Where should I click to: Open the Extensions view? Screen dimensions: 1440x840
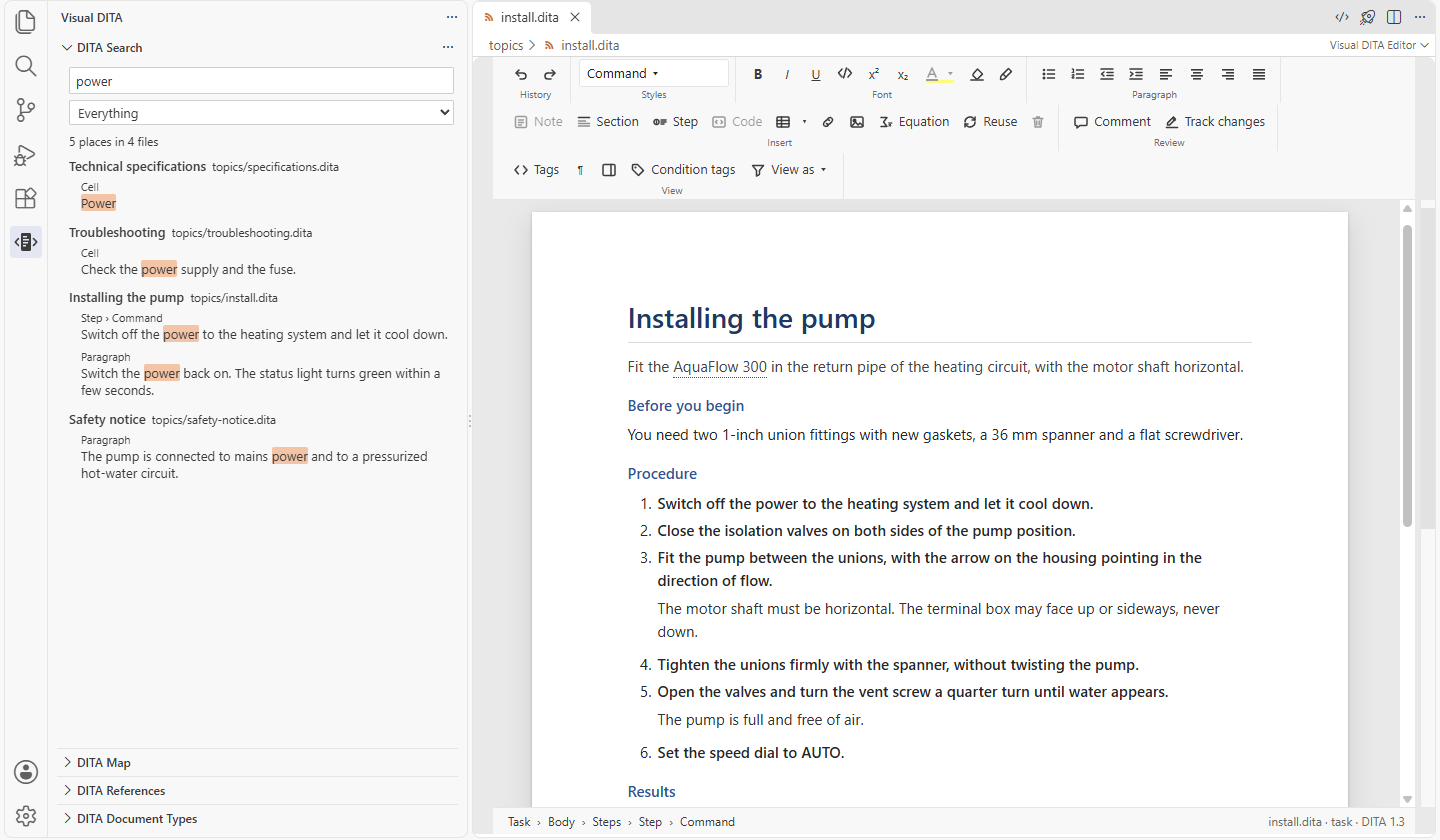[26, 198]
